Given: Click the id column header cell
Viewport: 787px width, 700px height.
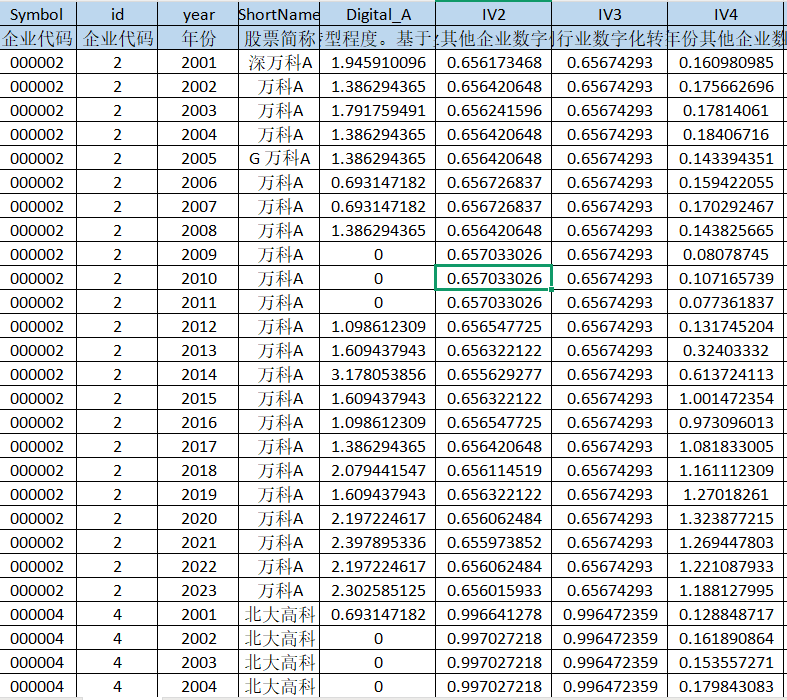Looking at the screenshot, I should click(117, 15).
